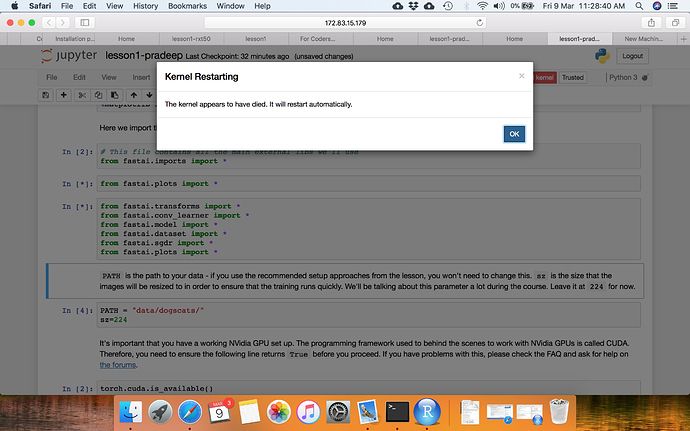Click OK in Kernel Restarting dialog
Screen dimensions: 690x431
514,134
